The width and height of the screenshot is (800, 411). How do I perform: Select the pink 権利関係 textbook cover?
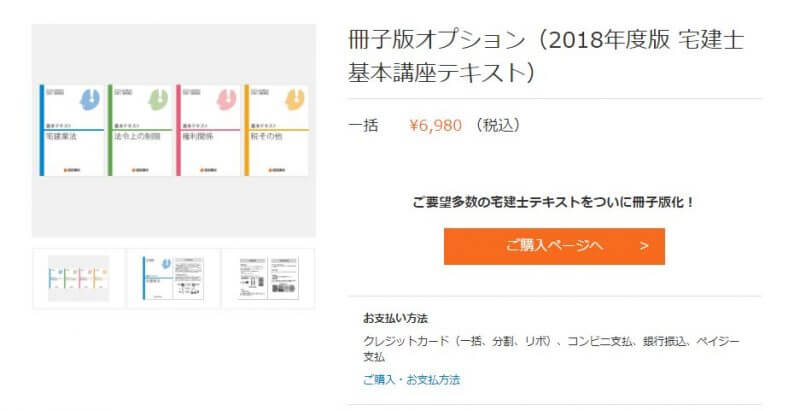point(208,131)
